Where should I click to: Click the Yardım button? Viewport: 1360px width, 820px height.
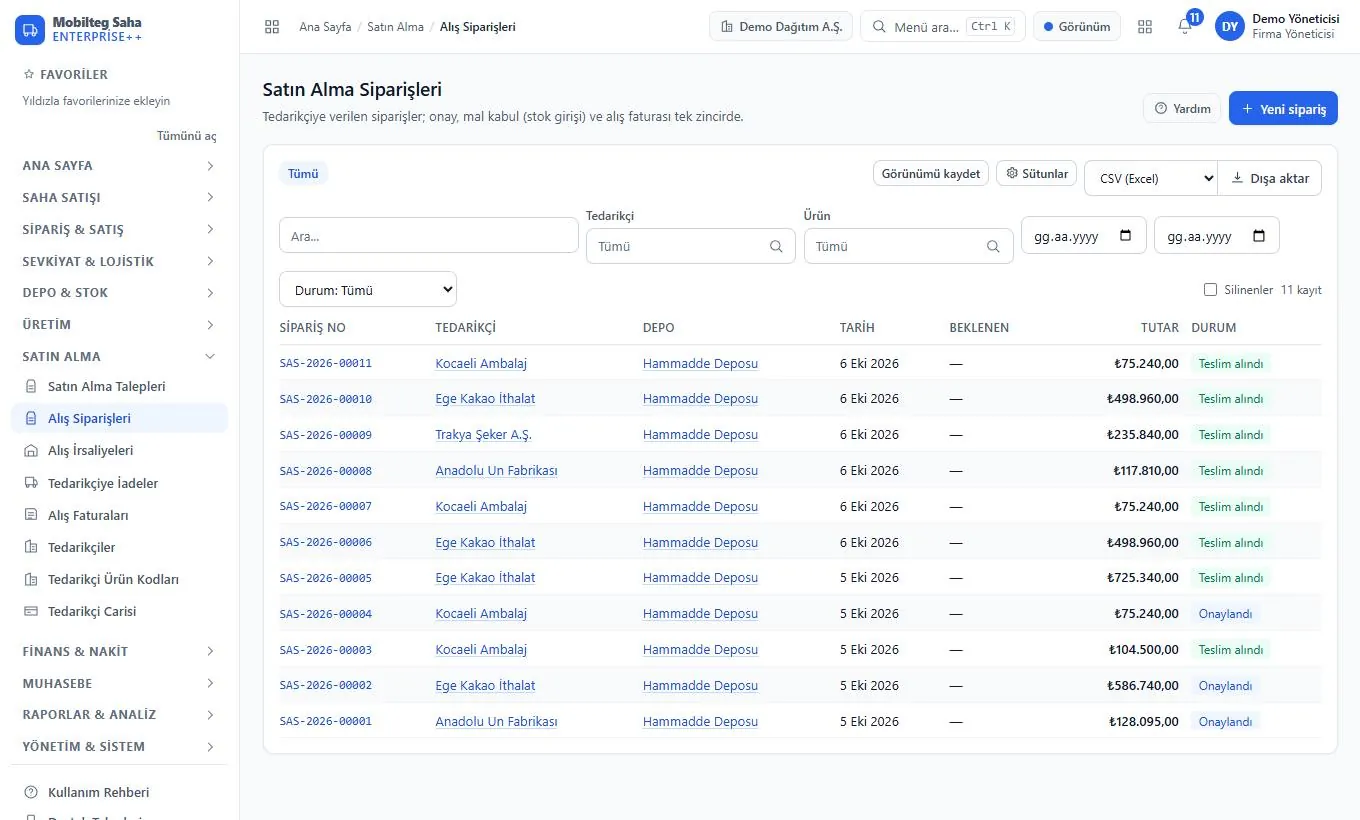[1182, 108]
